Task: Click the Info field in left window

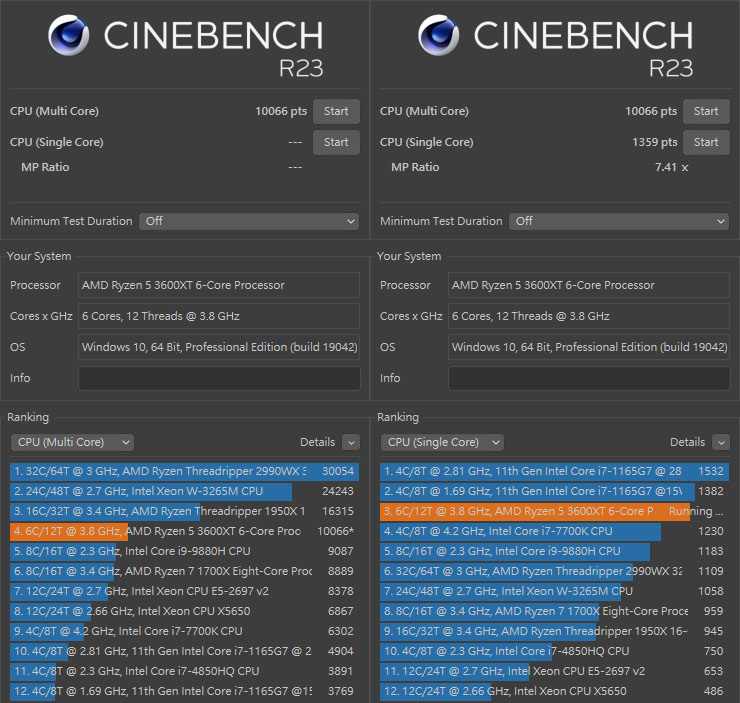Action: (x=219, y=378)
